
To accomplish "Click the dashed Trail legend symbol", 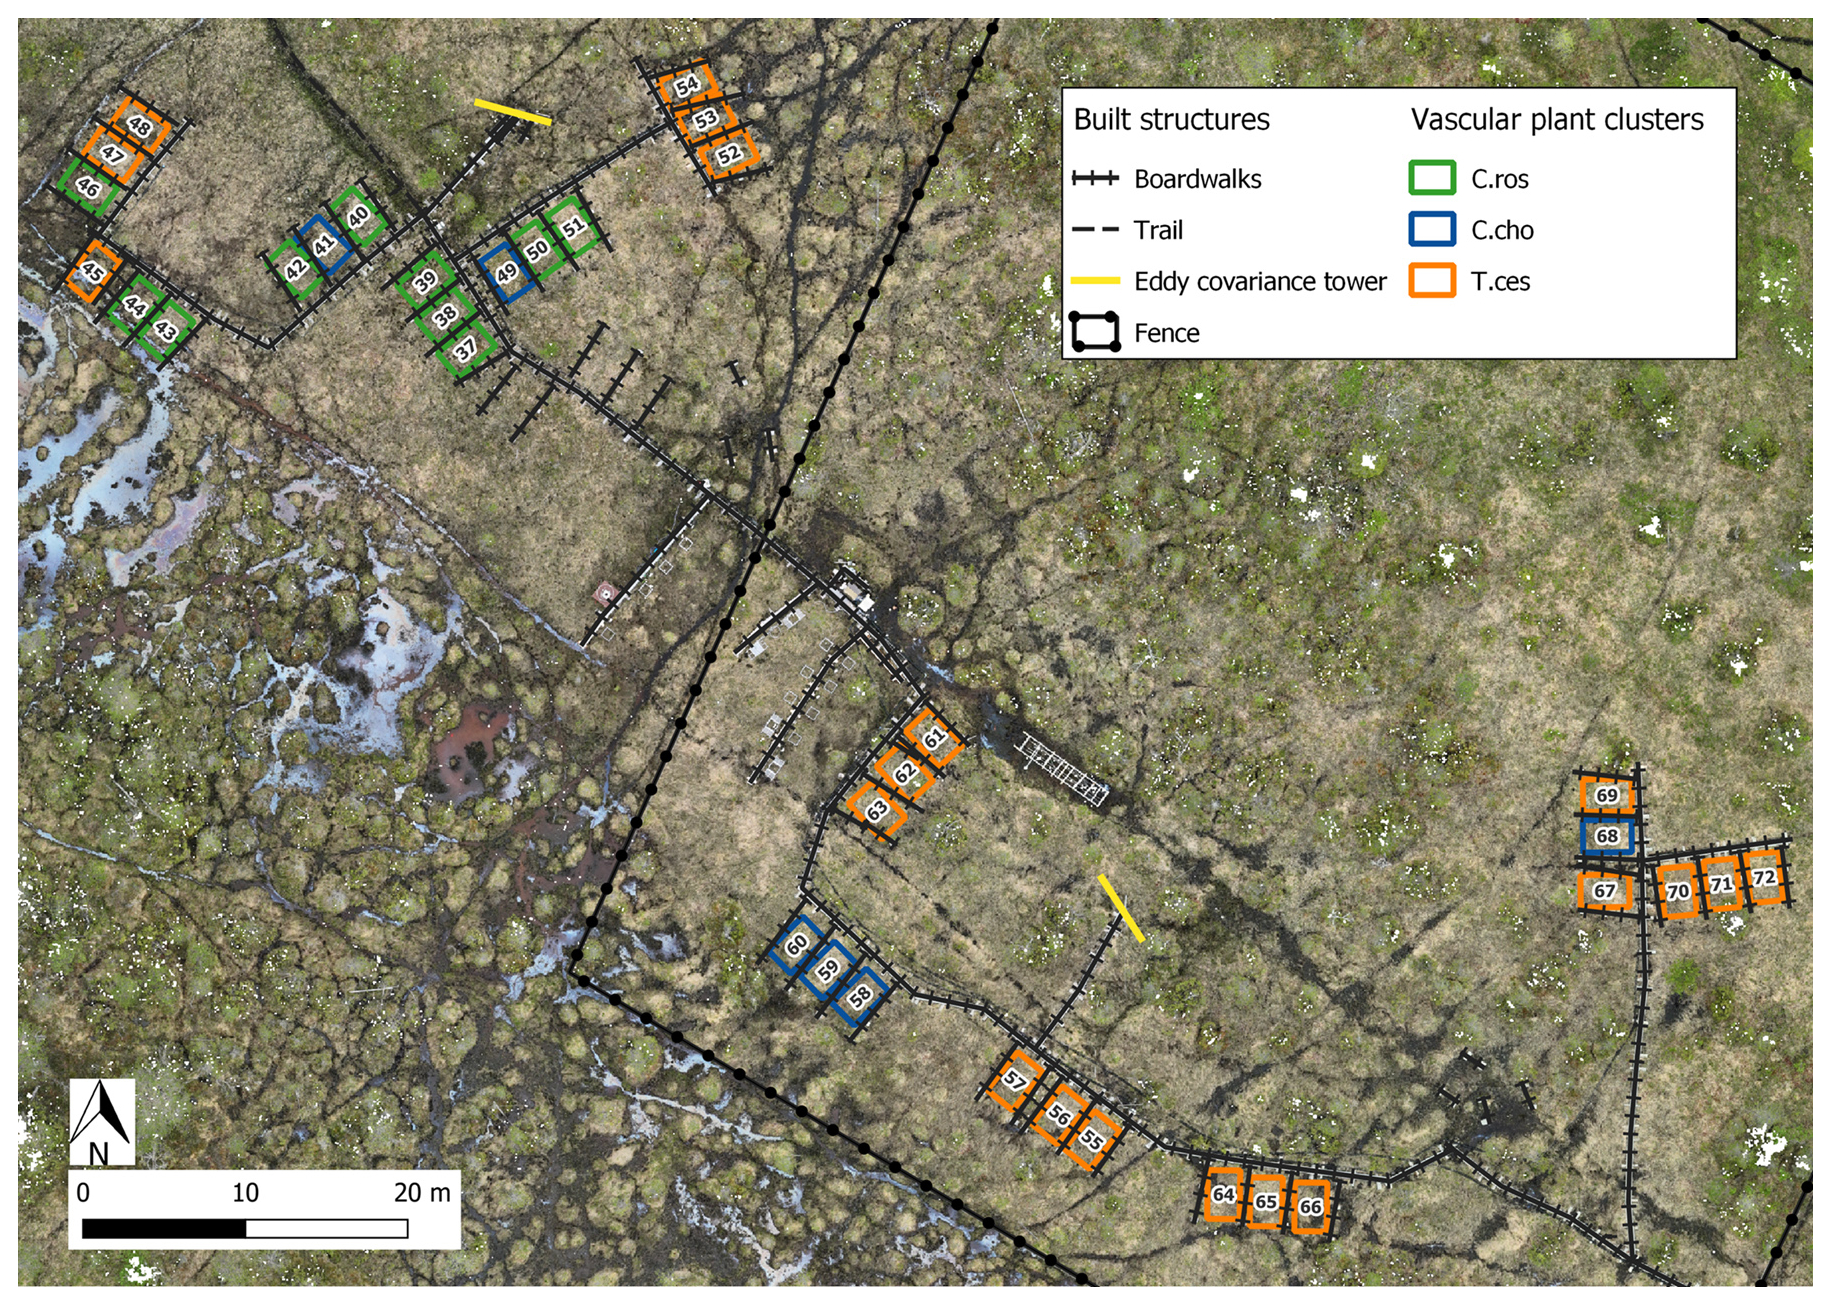I will tap(1094, 230).
